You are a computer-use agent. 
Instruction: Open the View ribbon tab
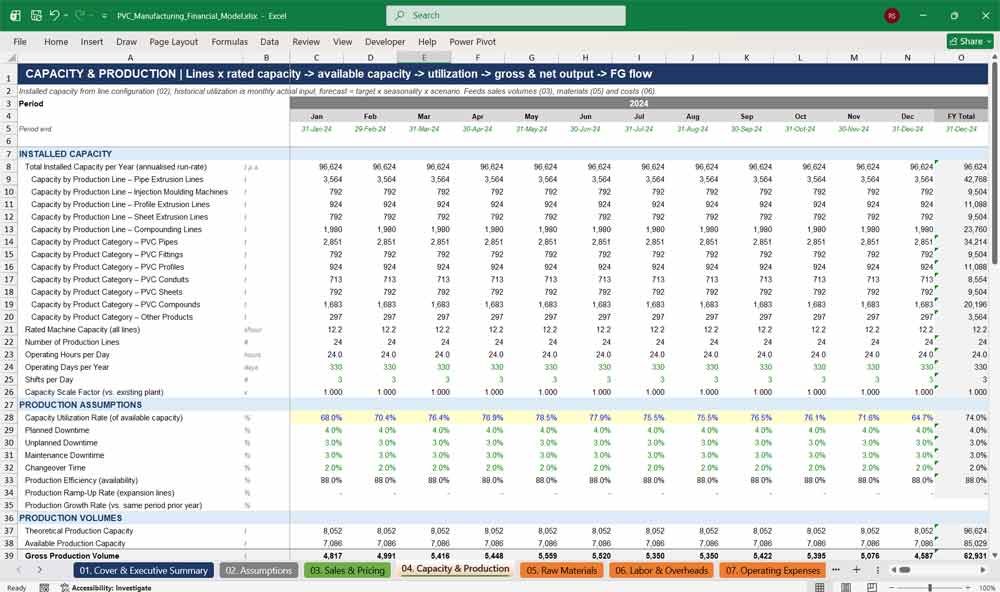click(342, 41)
